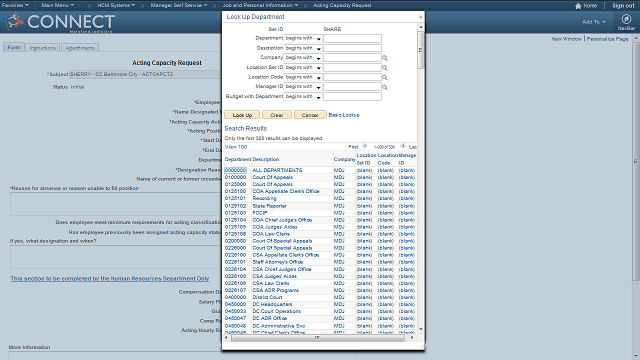The image size is (640, 360).
Task: Click View 100 link
Action: (236, 147)
